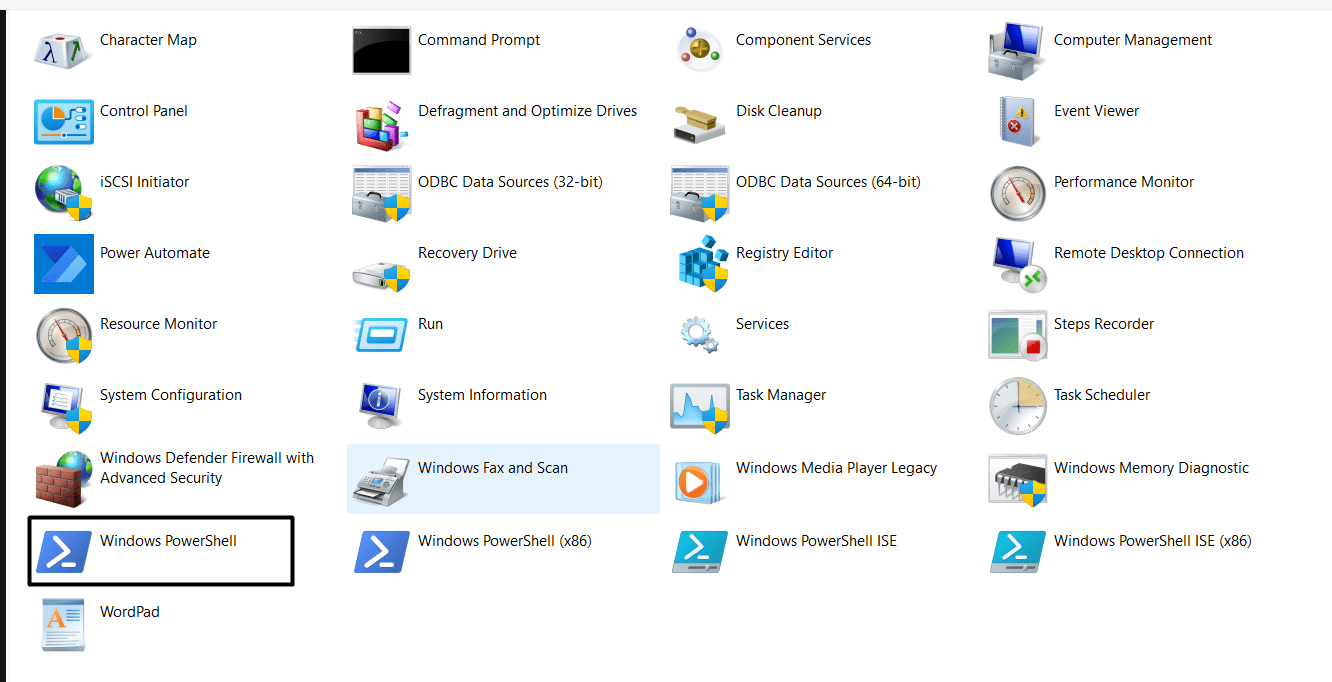Open the Control Panel
The width and height of the screenshot is (1332, 682).
coord(143,110)
